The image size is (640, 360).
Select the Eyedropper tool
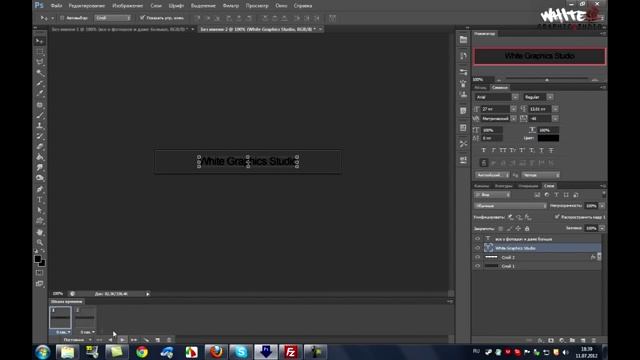pyautogui.click(x=40, y=93)
